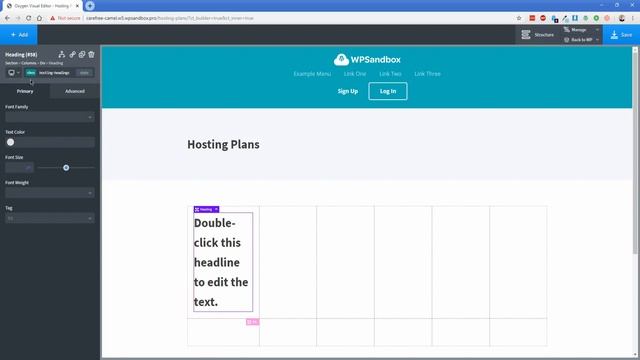Screen dimensions: 640x360
Task: Save the page with the Save button
Action: tap(621, 35)
